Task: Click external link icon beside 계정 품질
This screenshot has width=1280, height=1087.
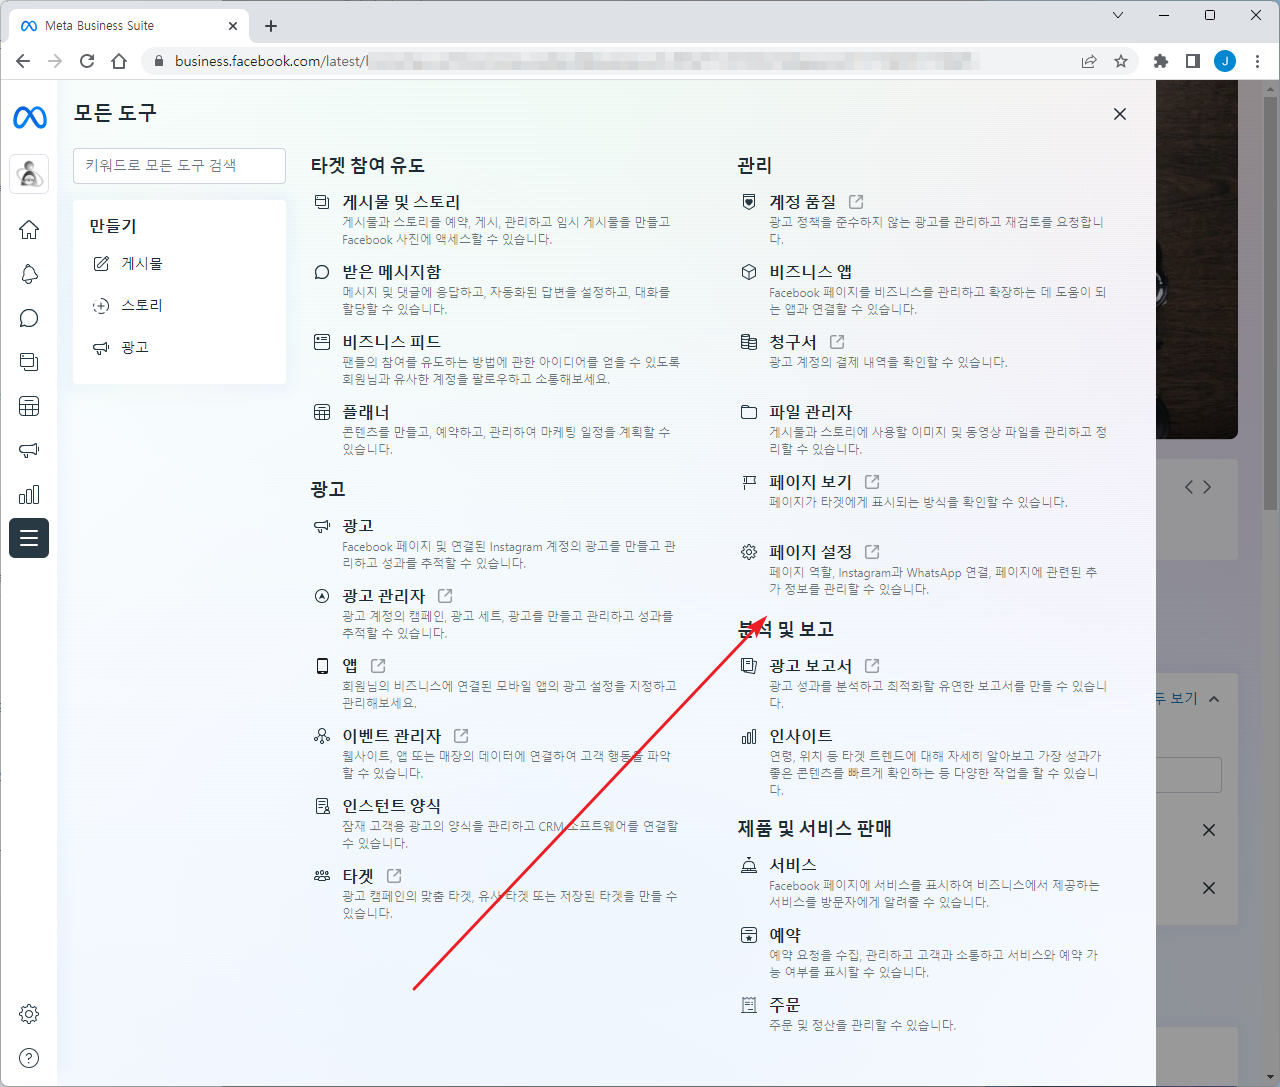Action: (x=856, y=202)
